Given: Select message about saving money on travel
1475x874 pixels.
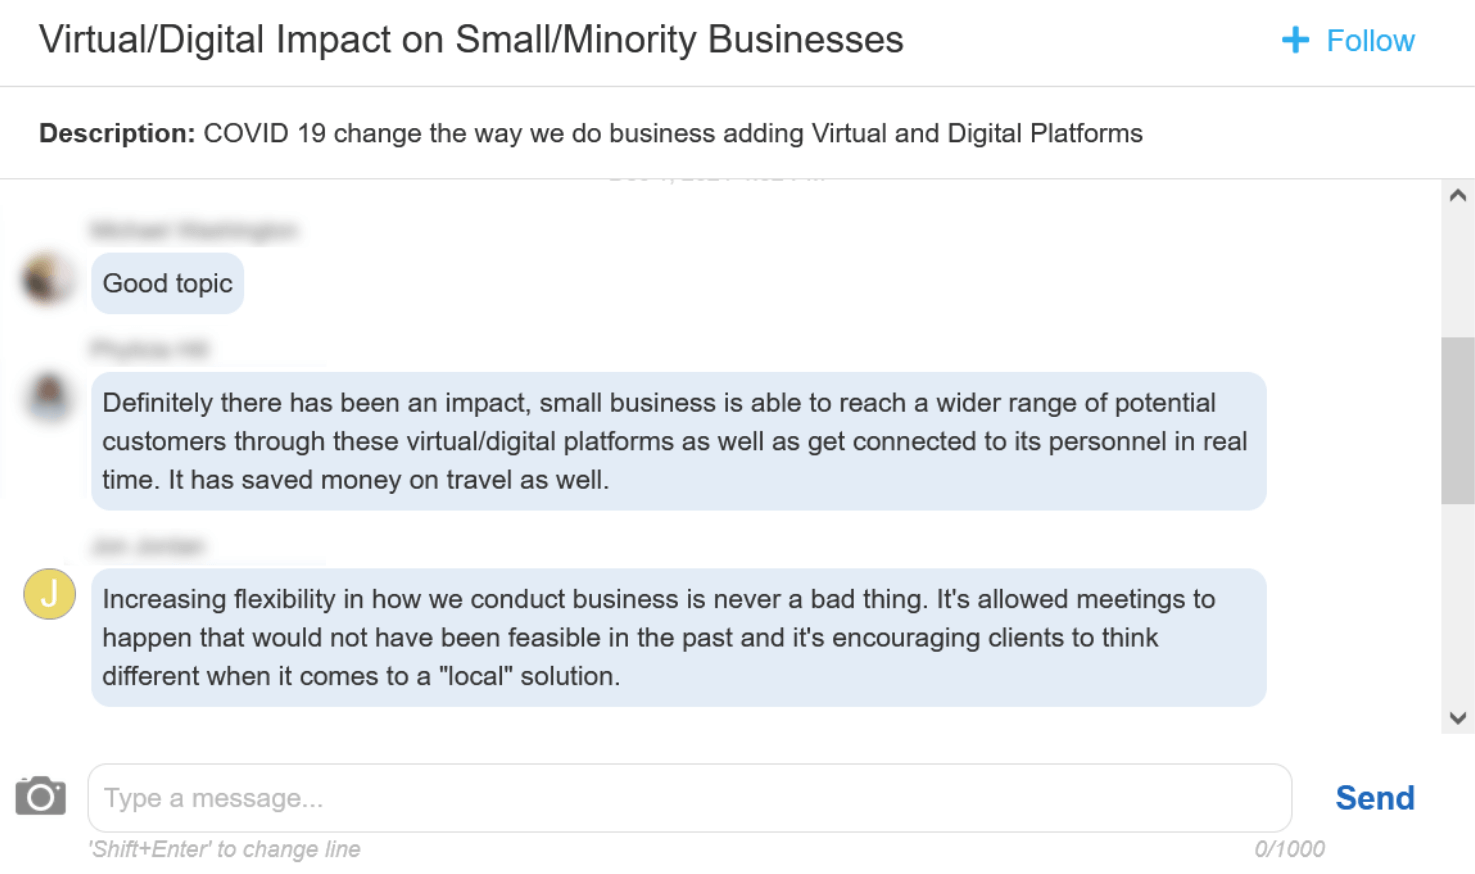Looking at the screenshot, I should pos(678,441).
